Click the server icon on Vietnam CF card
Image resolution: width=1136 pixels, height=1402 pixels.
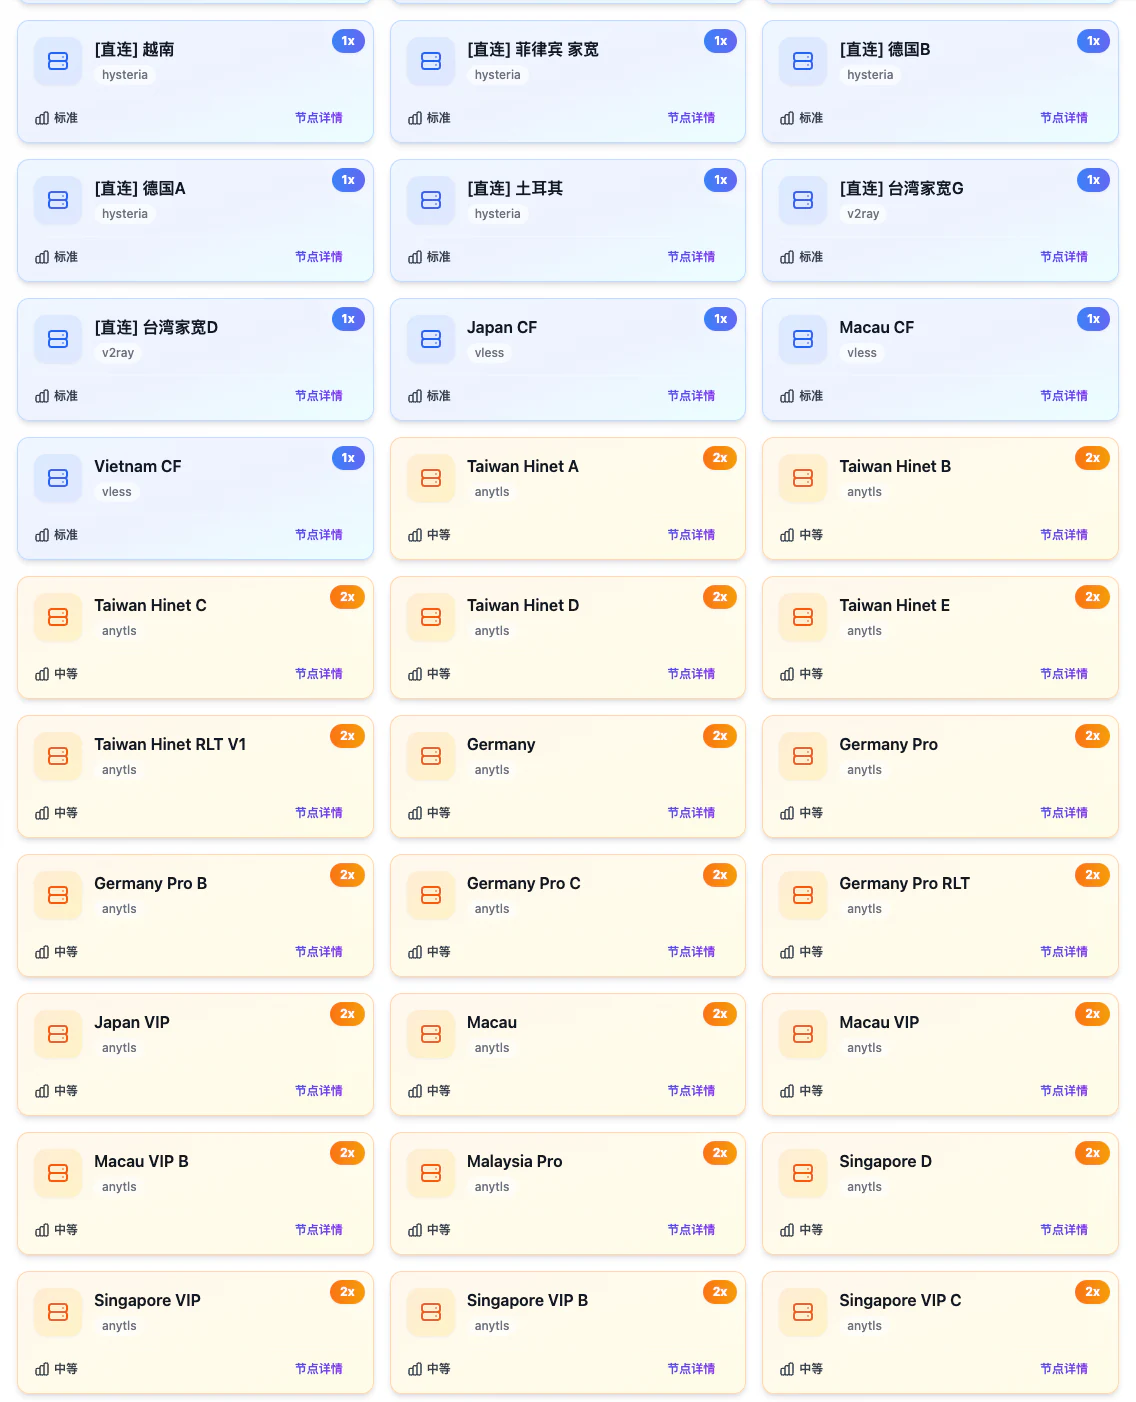(x=58, y=478)
